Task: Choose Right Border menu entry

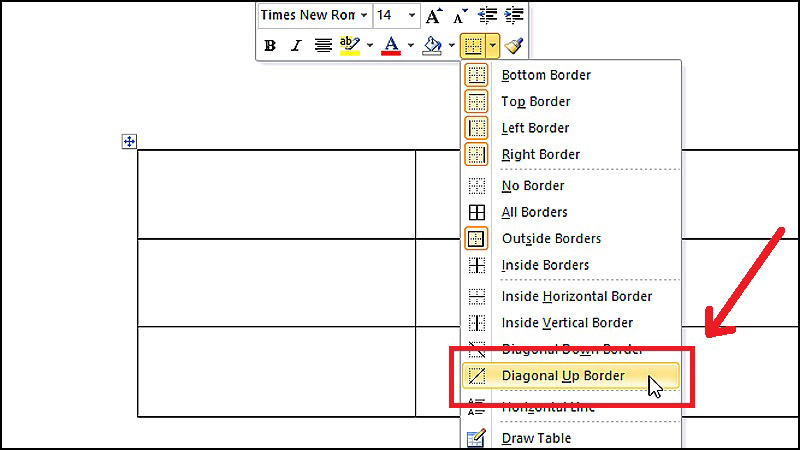Action: coord(571,155)
